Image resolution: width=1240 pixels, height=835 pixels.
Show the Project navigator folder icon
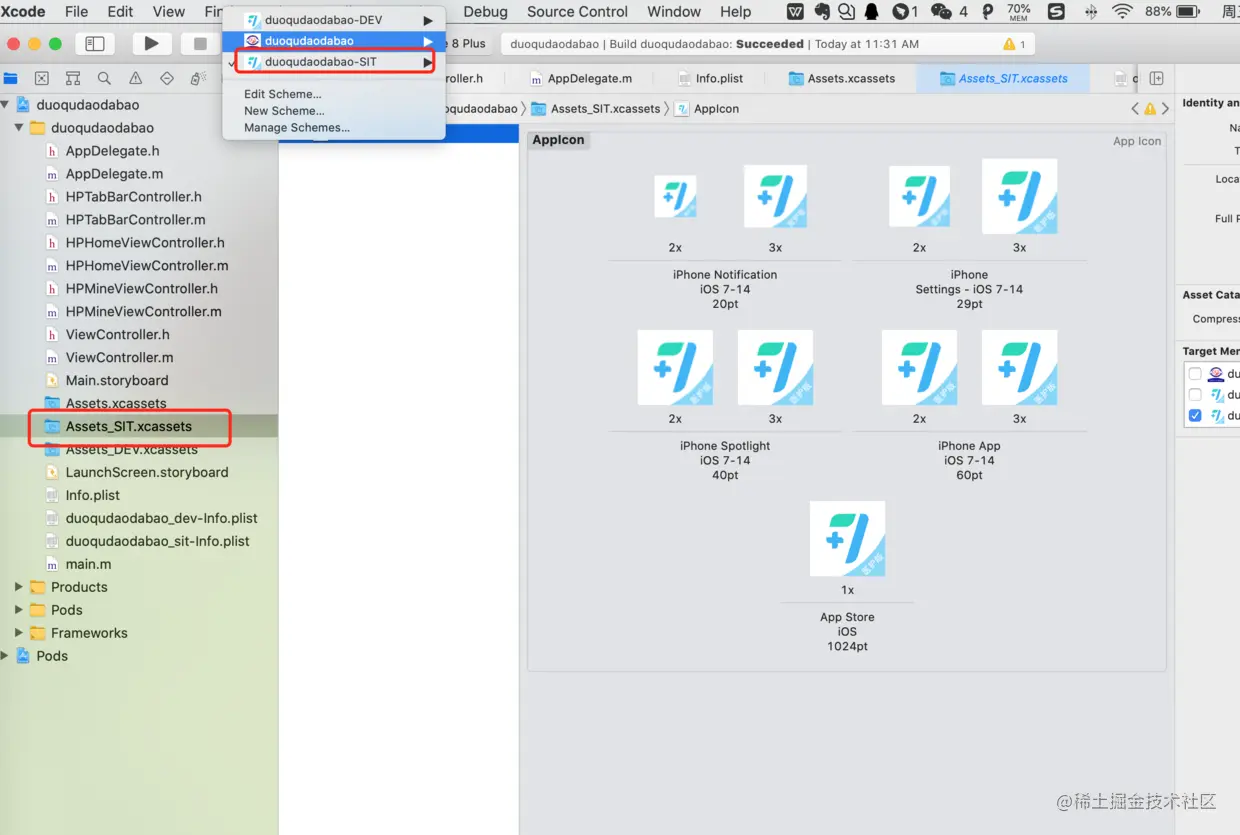[11, 78]
